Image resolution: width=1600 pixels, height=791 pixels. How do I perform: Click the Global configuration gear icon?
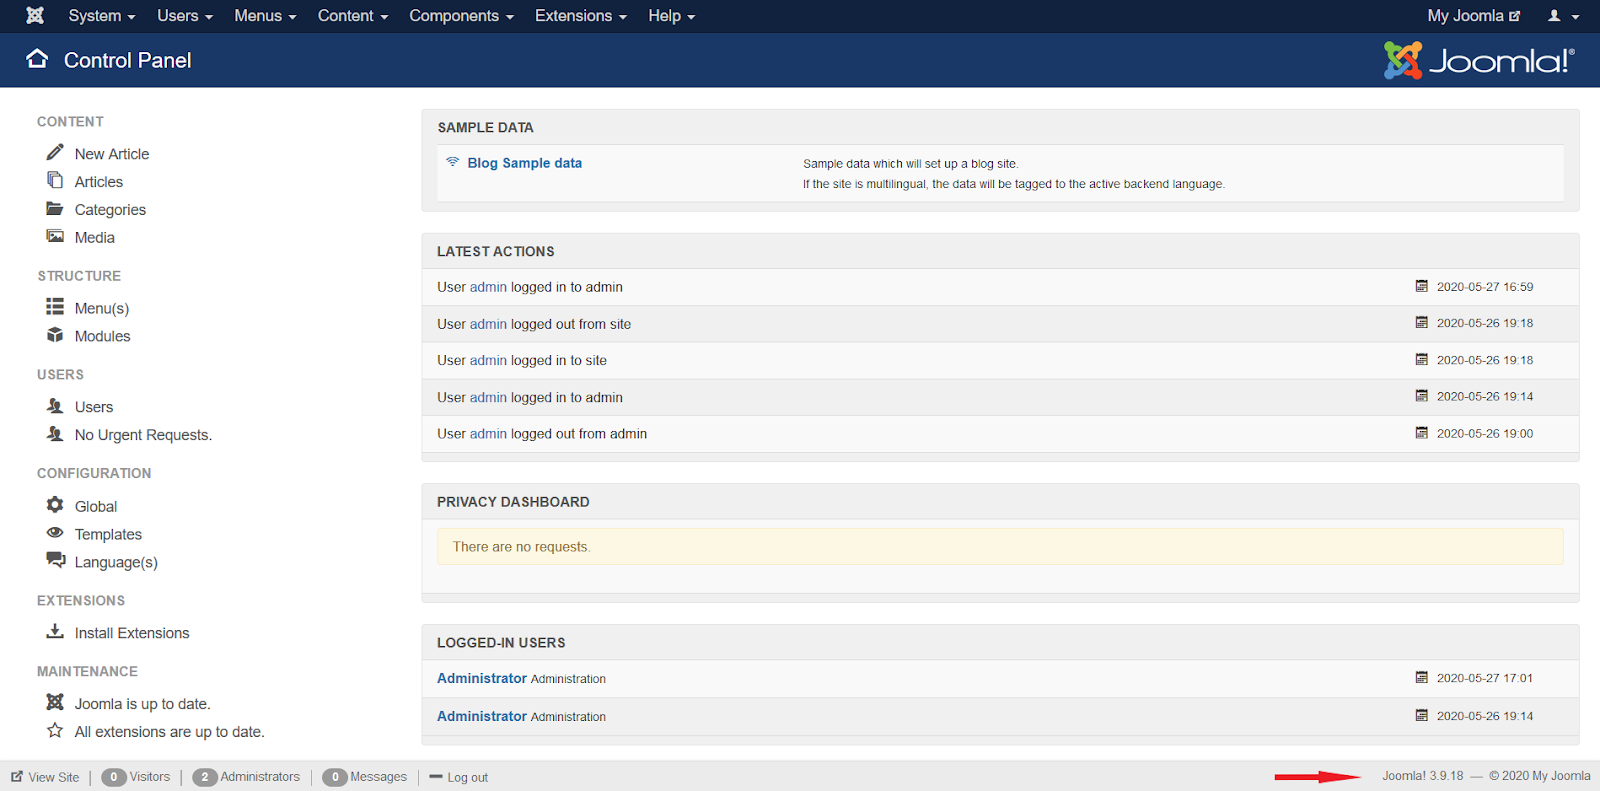coord(55,506)
